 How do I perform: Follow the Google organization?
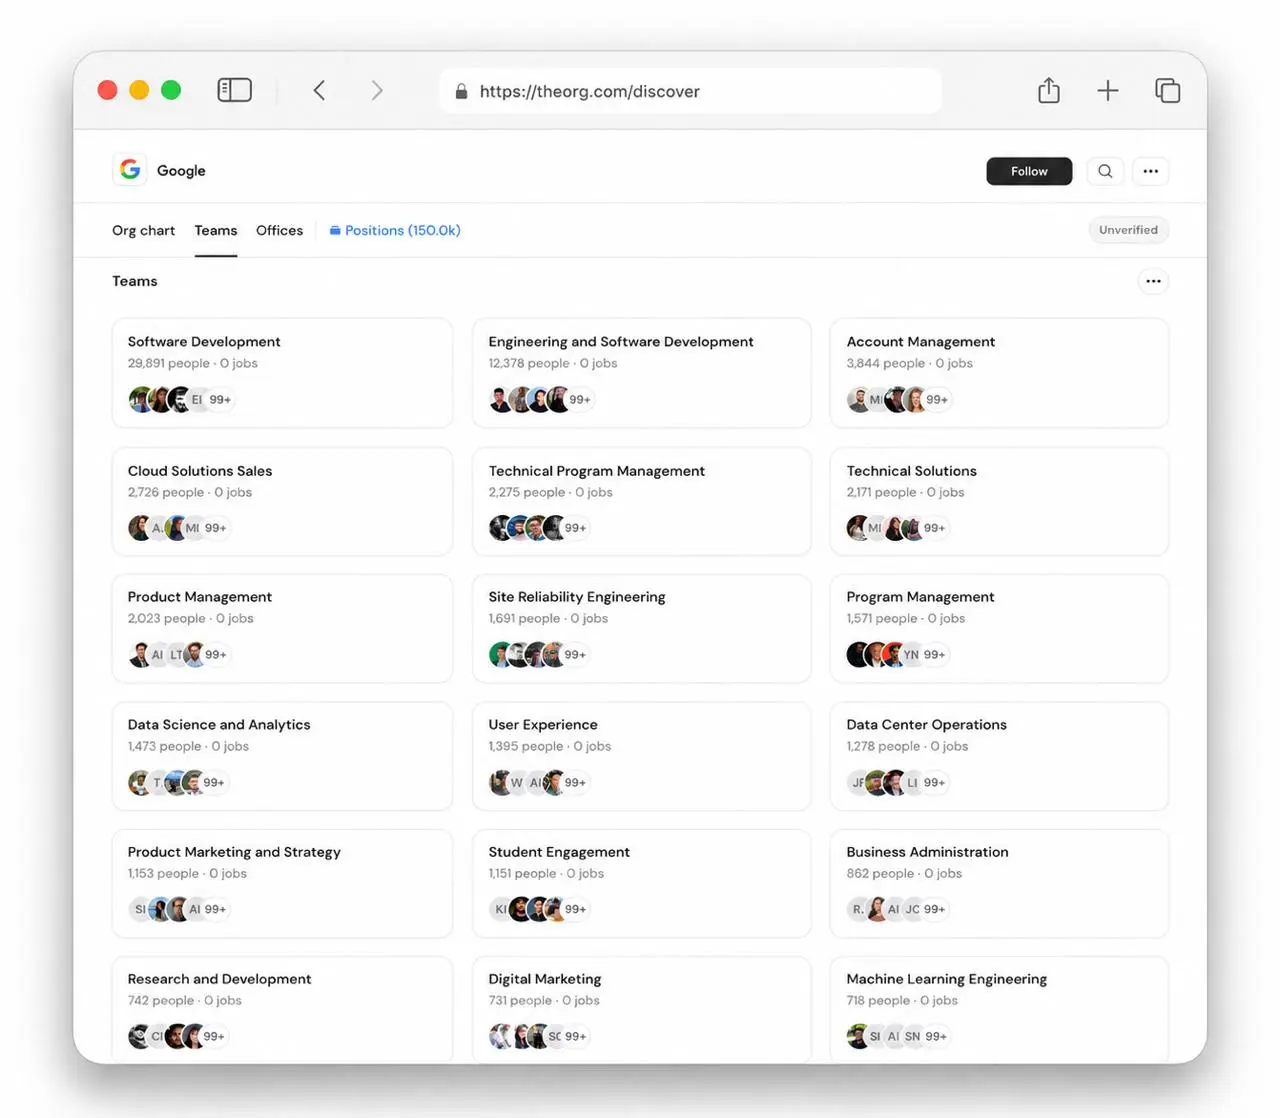click(1029, 171)
